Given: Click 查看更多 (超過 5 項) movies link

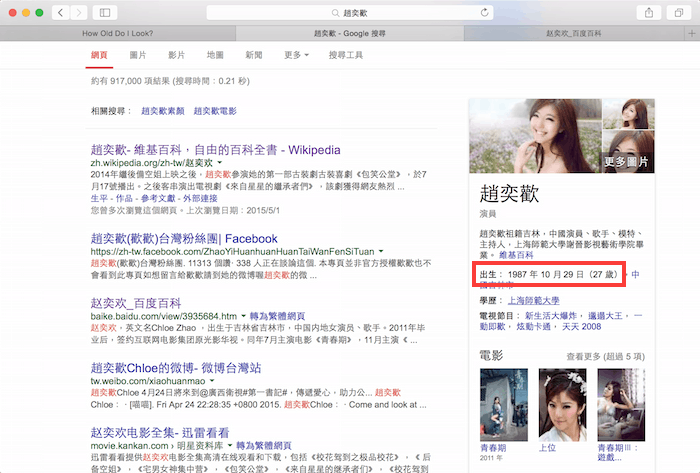Looking at the screenshot, I should (605, 356).
